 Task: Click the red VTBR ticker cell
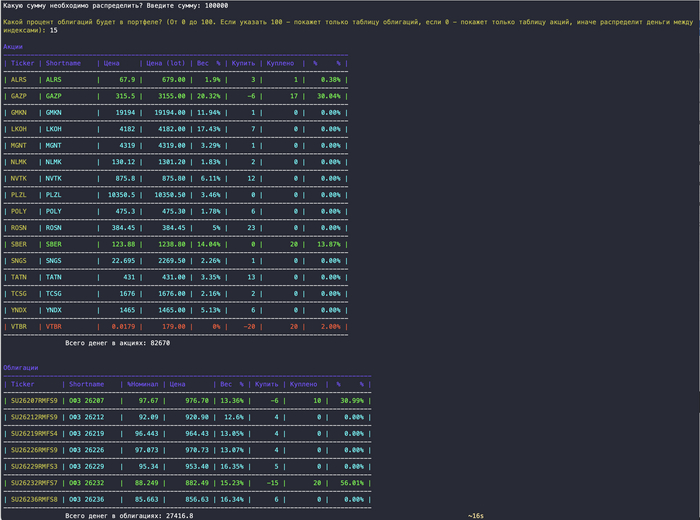pyautogui.click(x=19, y=327)
